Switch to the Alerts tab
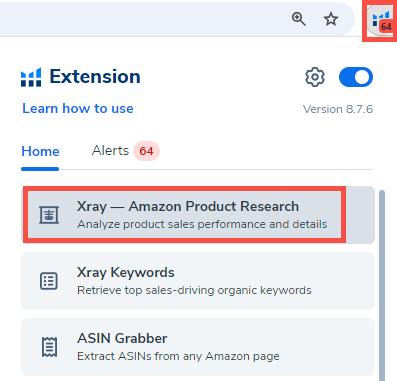The width and height of the screenshot is (397, 381). (x=110, y=151)
